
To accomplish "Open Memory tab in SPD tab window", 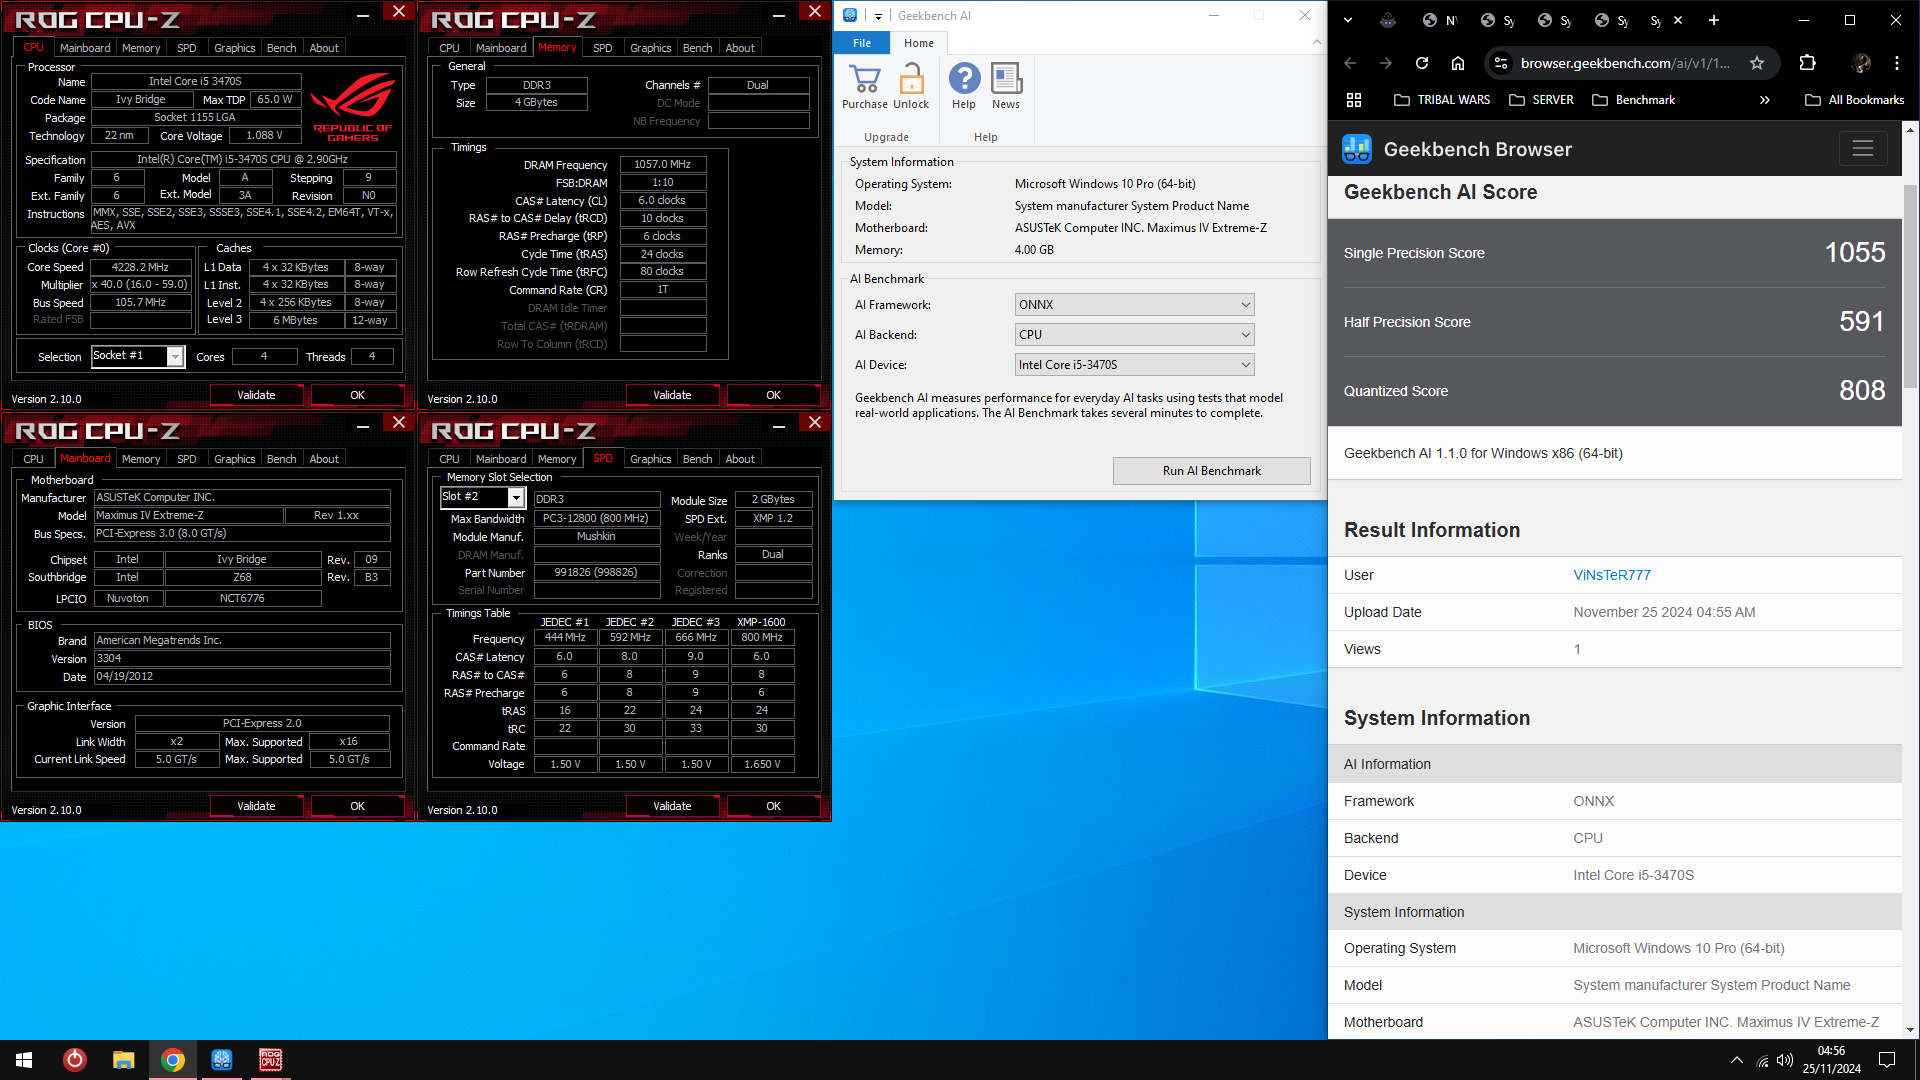I will [556, 459].
